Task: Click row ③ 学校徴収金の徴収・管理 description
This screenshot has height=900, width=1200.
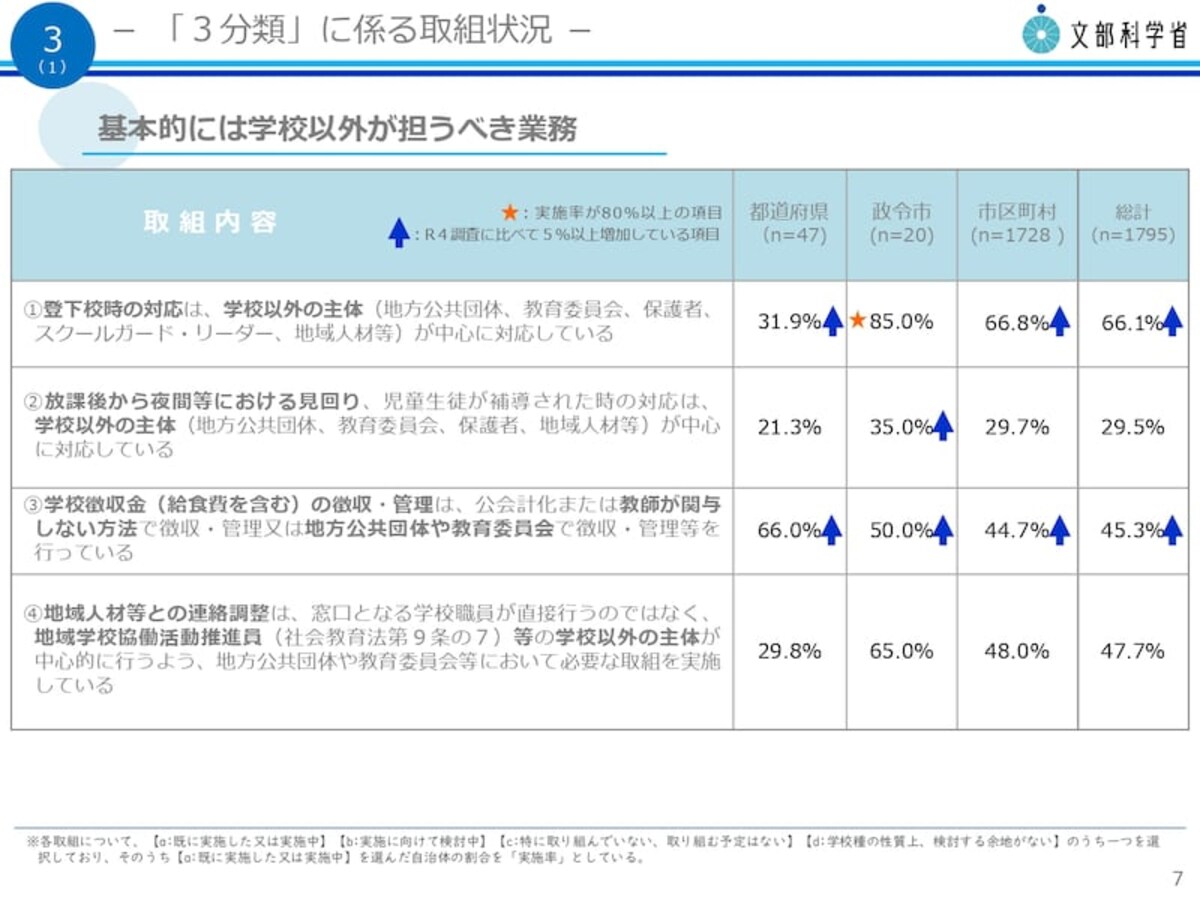Action: [372, 528]
